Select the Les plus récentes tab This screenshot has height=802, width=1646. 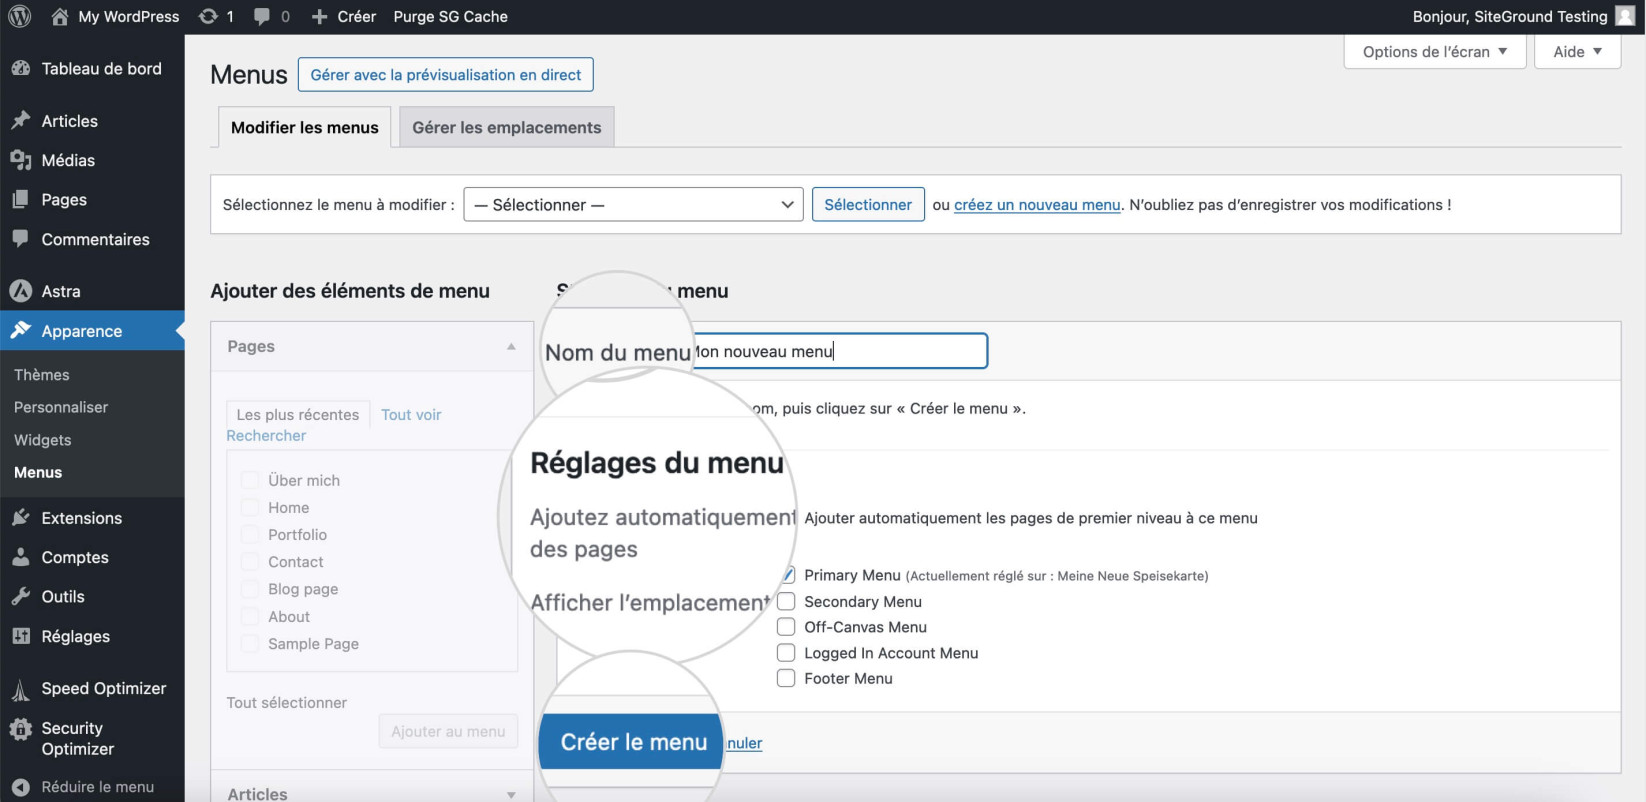click(298, 414)
